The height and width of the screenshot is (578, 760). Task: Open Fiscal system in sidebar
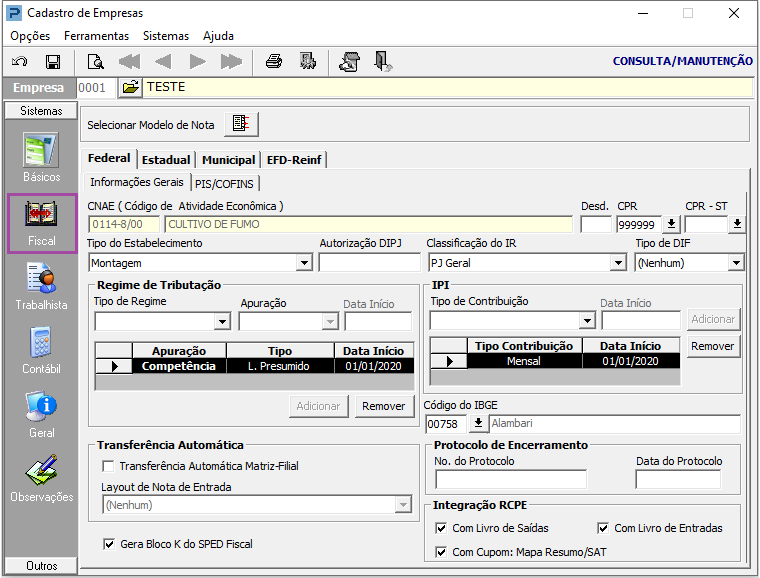[42, 223]
